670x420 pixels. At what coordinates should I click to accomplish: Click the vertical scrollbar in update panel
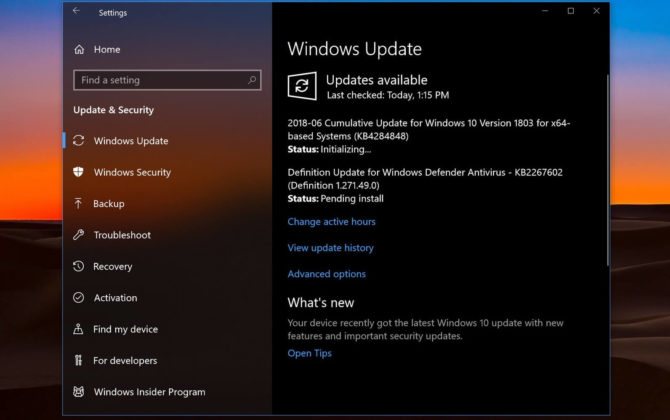(607, 150)
